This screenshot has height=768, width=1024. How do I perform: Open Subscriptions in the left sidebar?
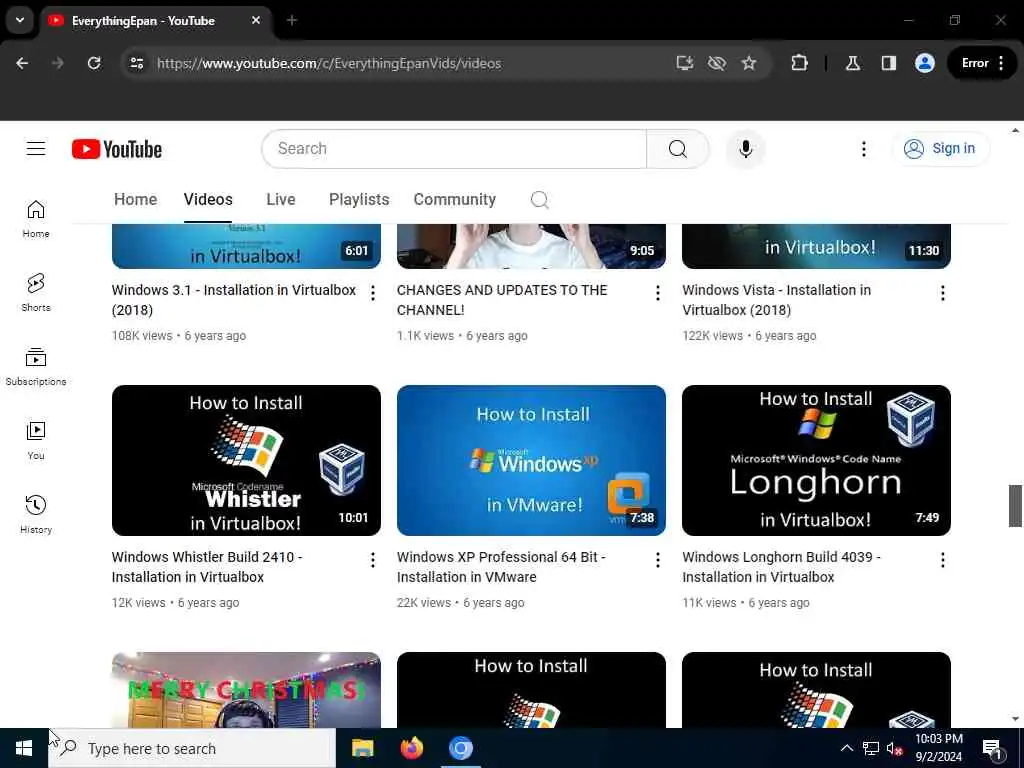pyautogui.click(x=36, y=367)
